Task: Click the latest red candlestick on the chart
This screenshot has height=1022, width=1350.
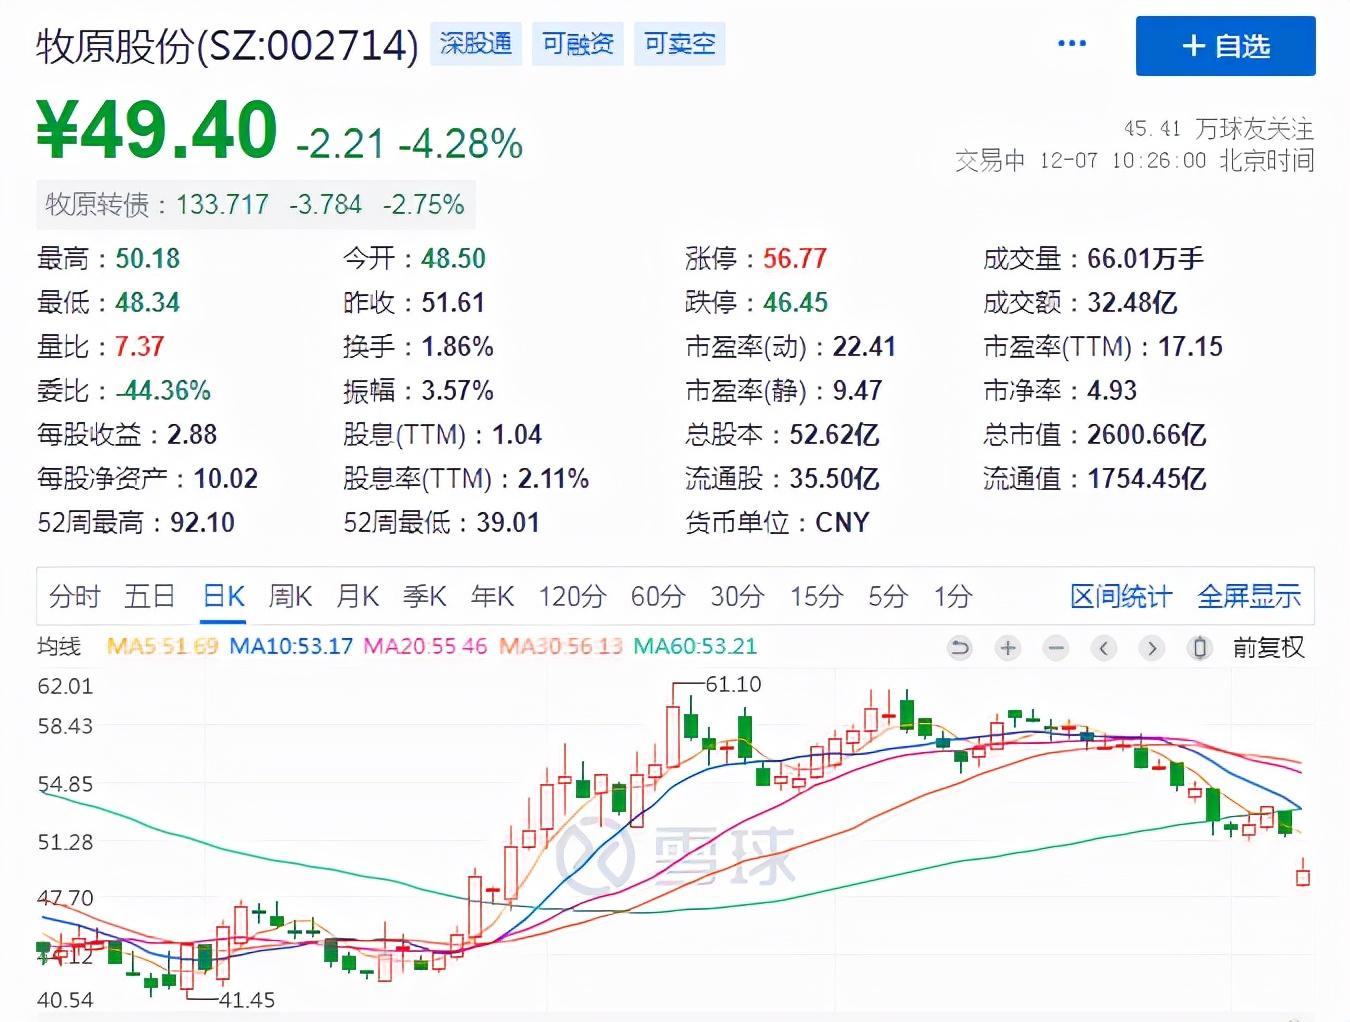Action: click(1303, 873)
